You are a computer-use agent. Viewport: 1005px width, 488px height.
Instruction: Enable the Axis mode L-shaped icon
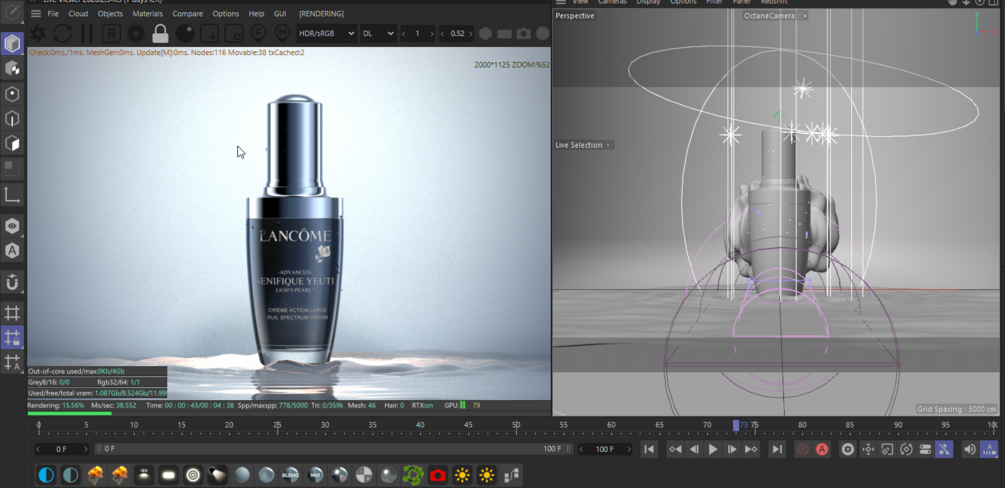click(12, 194)
